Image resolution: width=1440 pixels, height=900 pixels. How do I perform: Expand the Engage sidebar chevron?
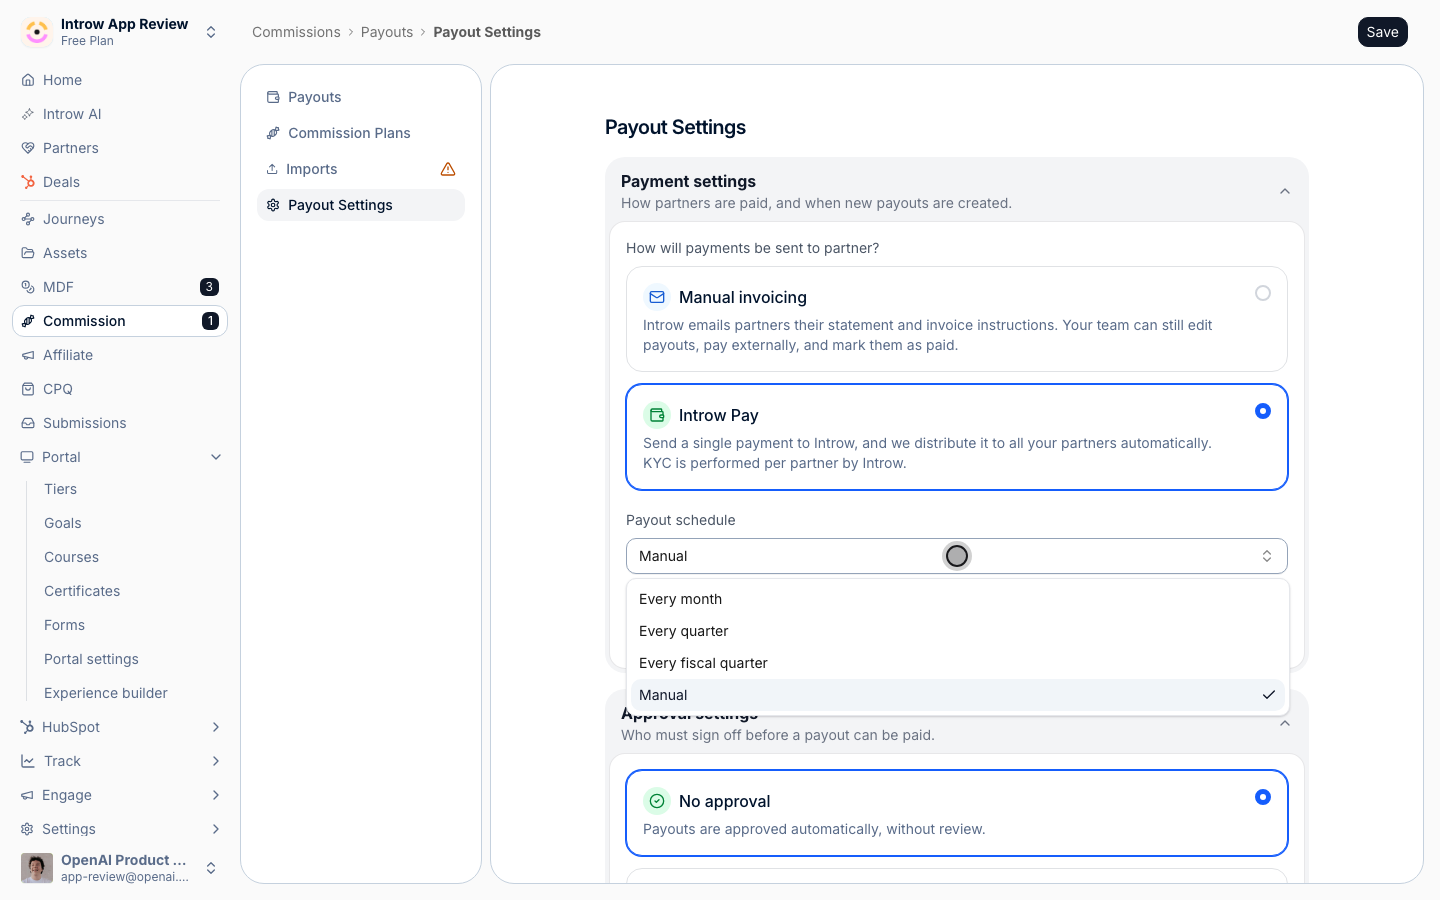(216, 795)
